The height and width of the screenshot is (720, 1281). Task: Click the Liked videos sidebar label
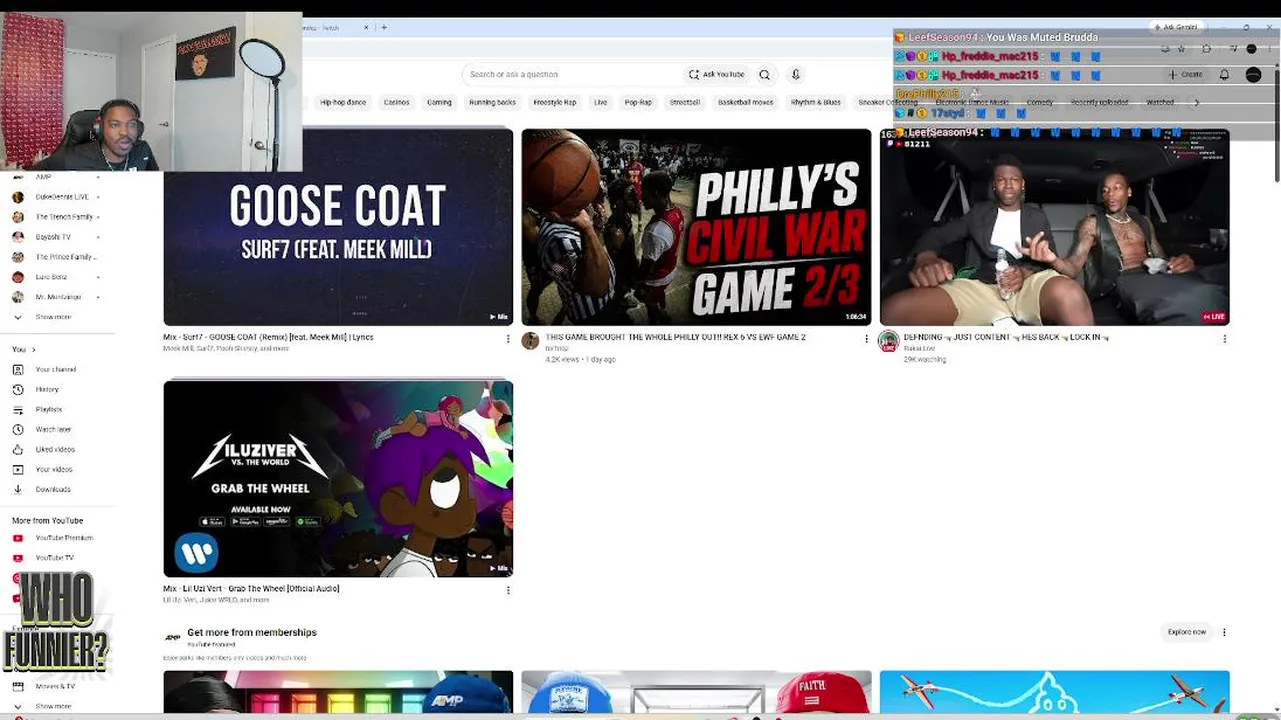tap(55, 449)
